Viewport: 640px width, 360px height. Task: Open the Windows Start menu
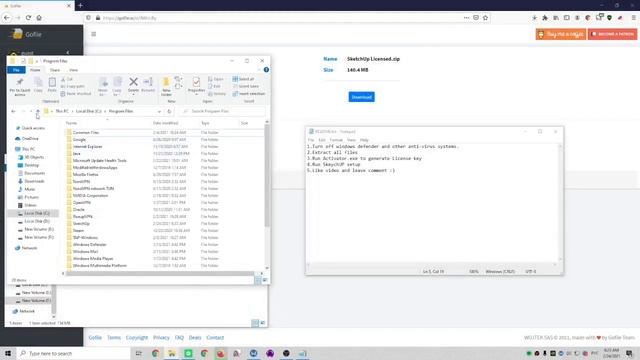pos(8,353)
